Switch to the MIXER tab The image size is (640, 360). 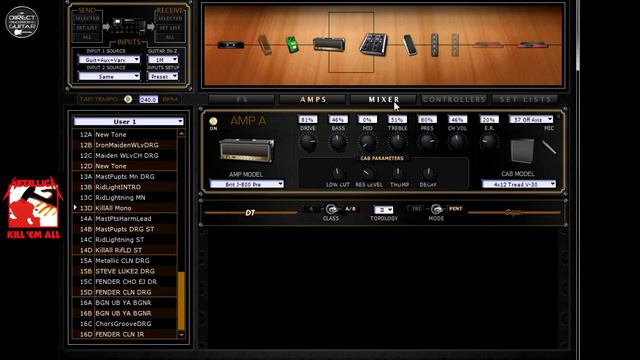(384, 99)
